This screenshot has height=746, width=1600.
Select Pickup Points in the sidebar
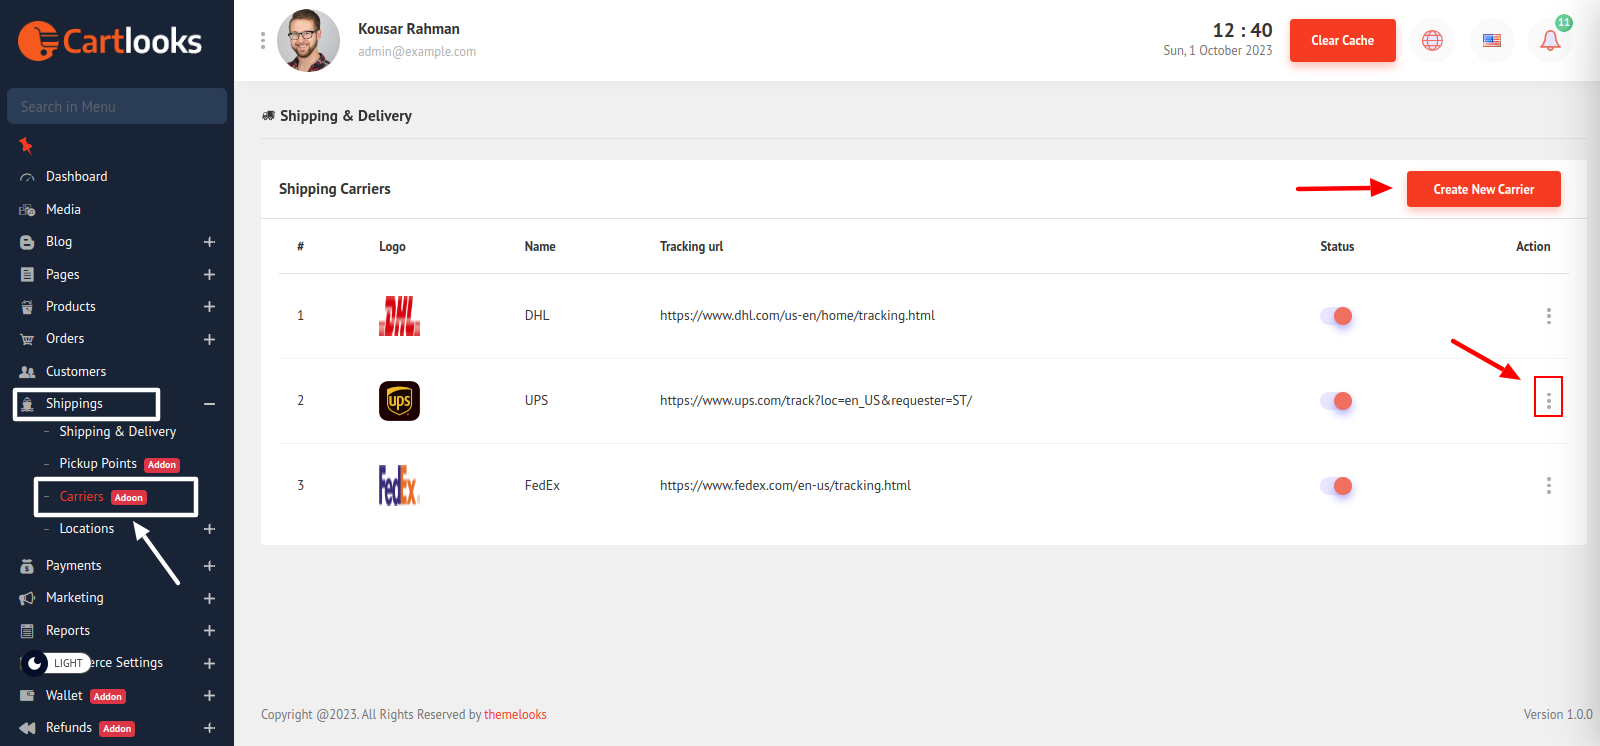(x=98, y=464)
